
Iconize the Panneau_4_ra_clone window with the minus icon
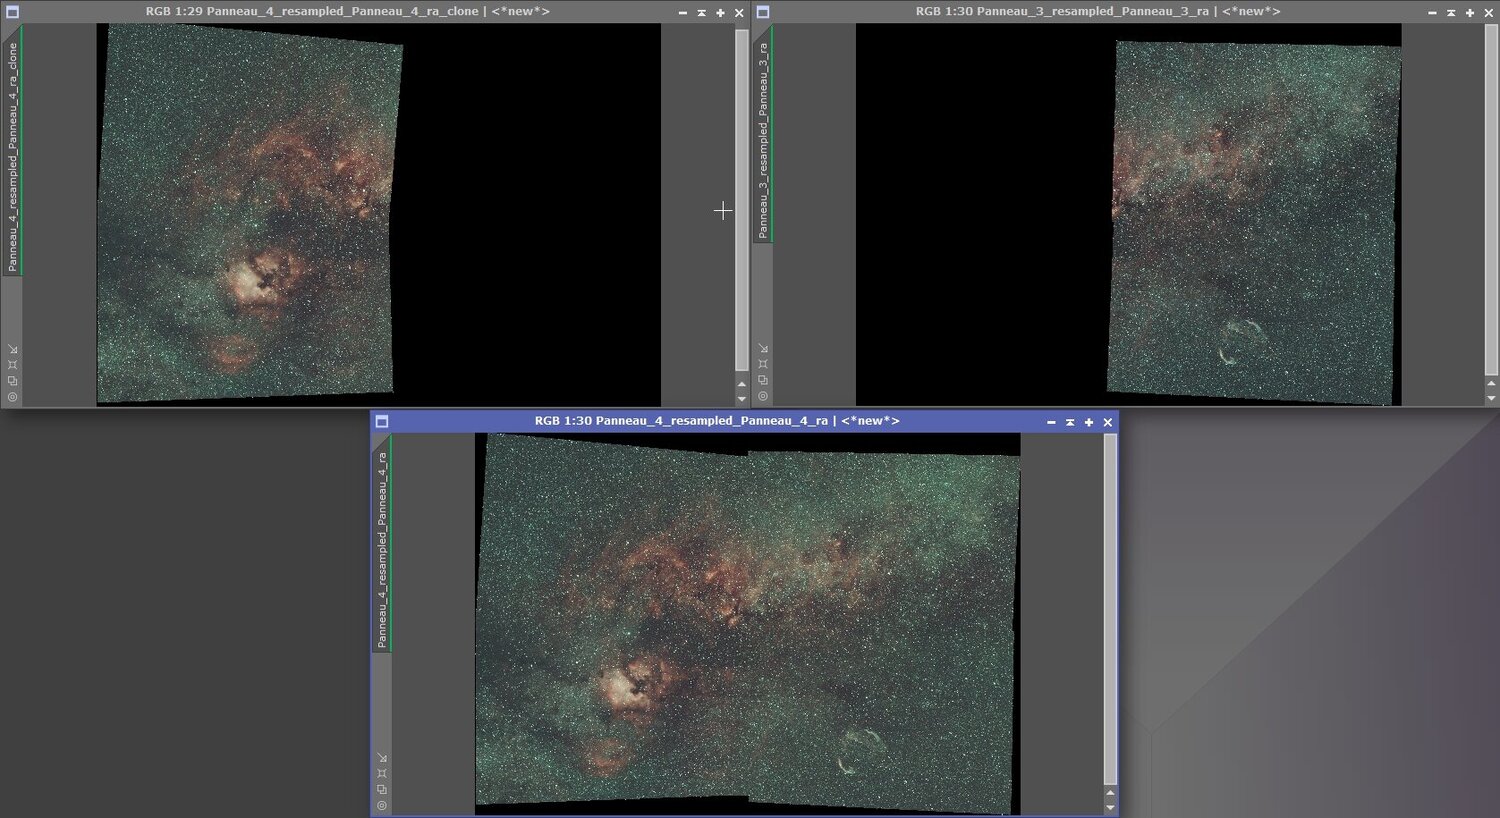683,13
